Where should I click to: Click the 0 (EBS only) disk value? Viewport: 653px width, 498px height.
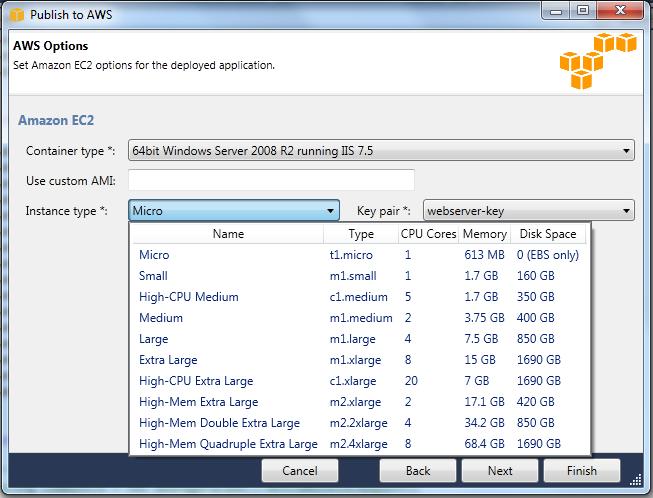[548, 255]
